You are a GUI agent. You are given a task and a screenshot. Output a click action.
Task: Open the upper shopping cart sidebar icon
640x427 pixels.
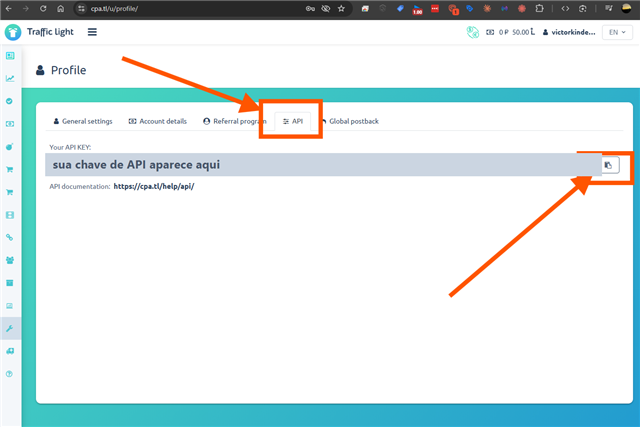coord(10,169)
